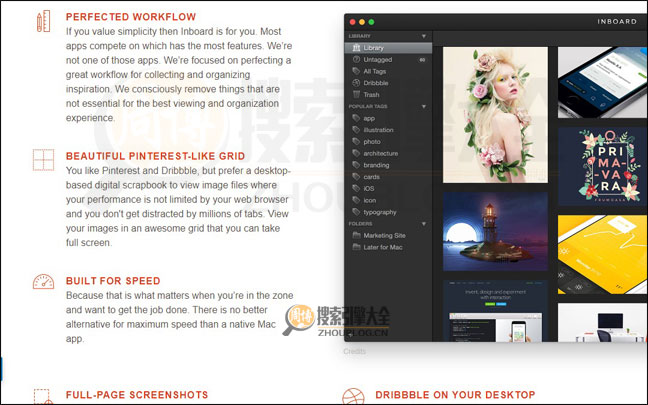Click the Built for Speed heading
Image resolution: width=648 pixels, height=405 pixels.
(113, 281)
